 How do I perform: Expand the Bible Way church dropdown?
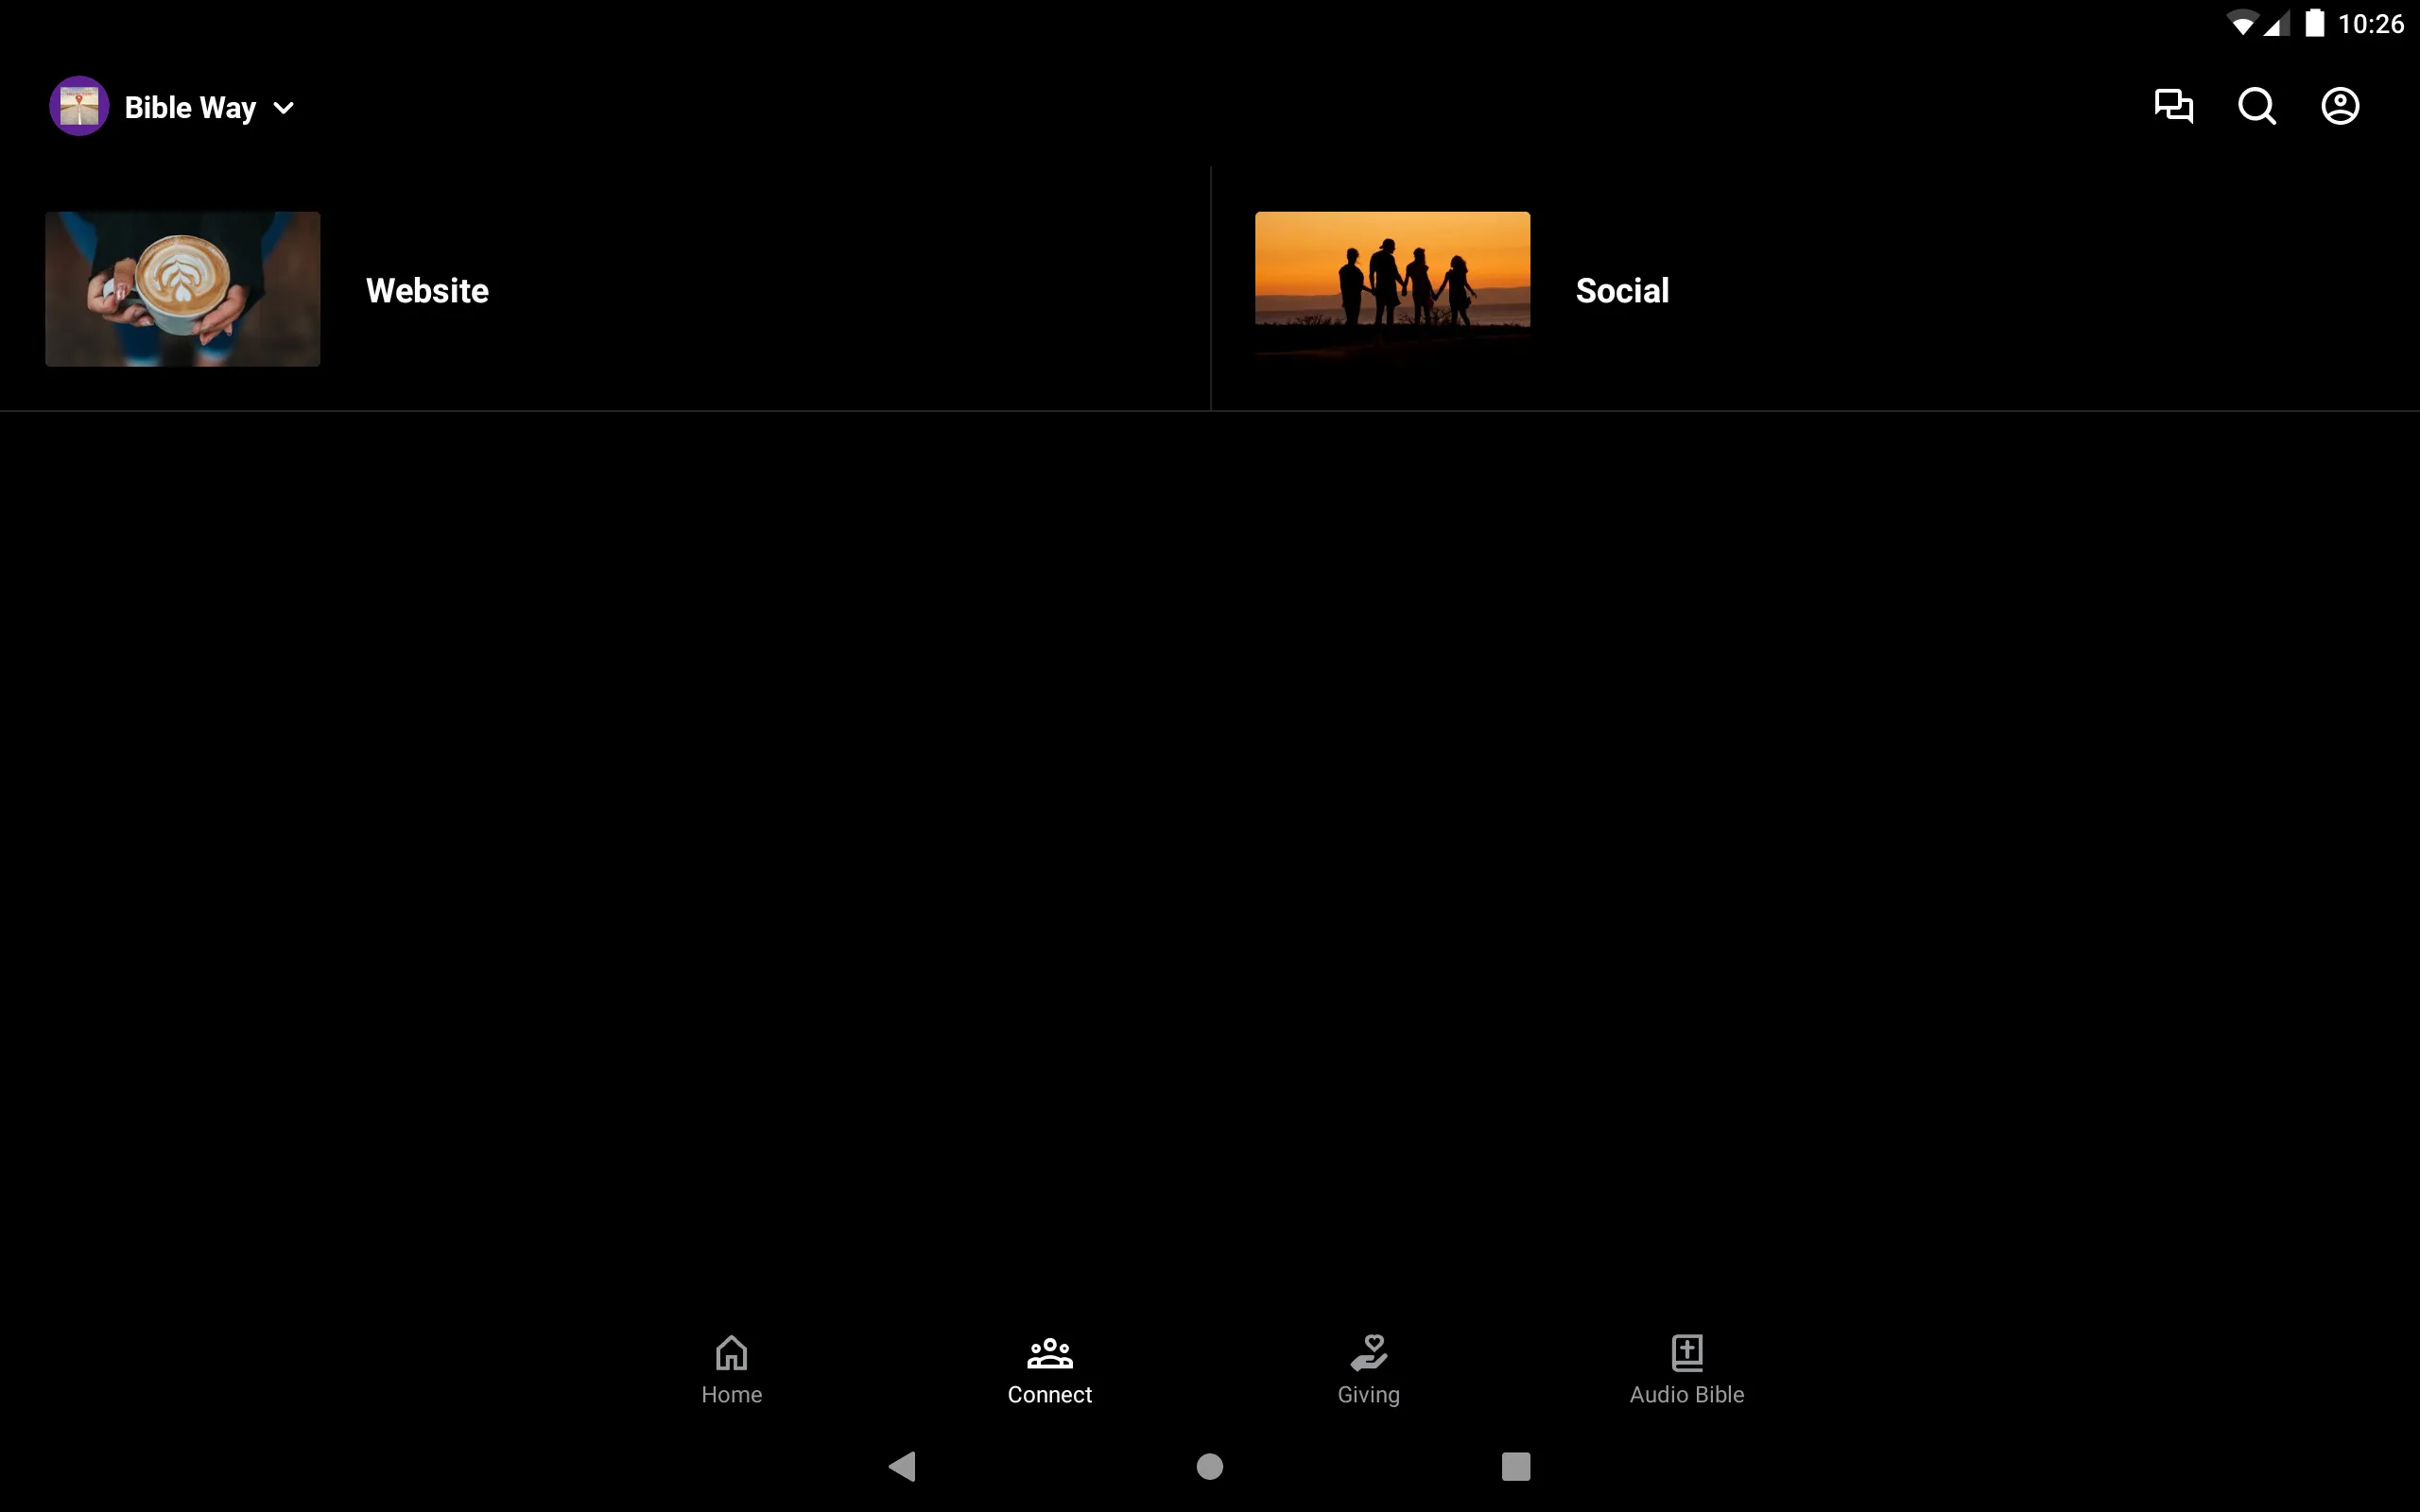tap(284, 106)
